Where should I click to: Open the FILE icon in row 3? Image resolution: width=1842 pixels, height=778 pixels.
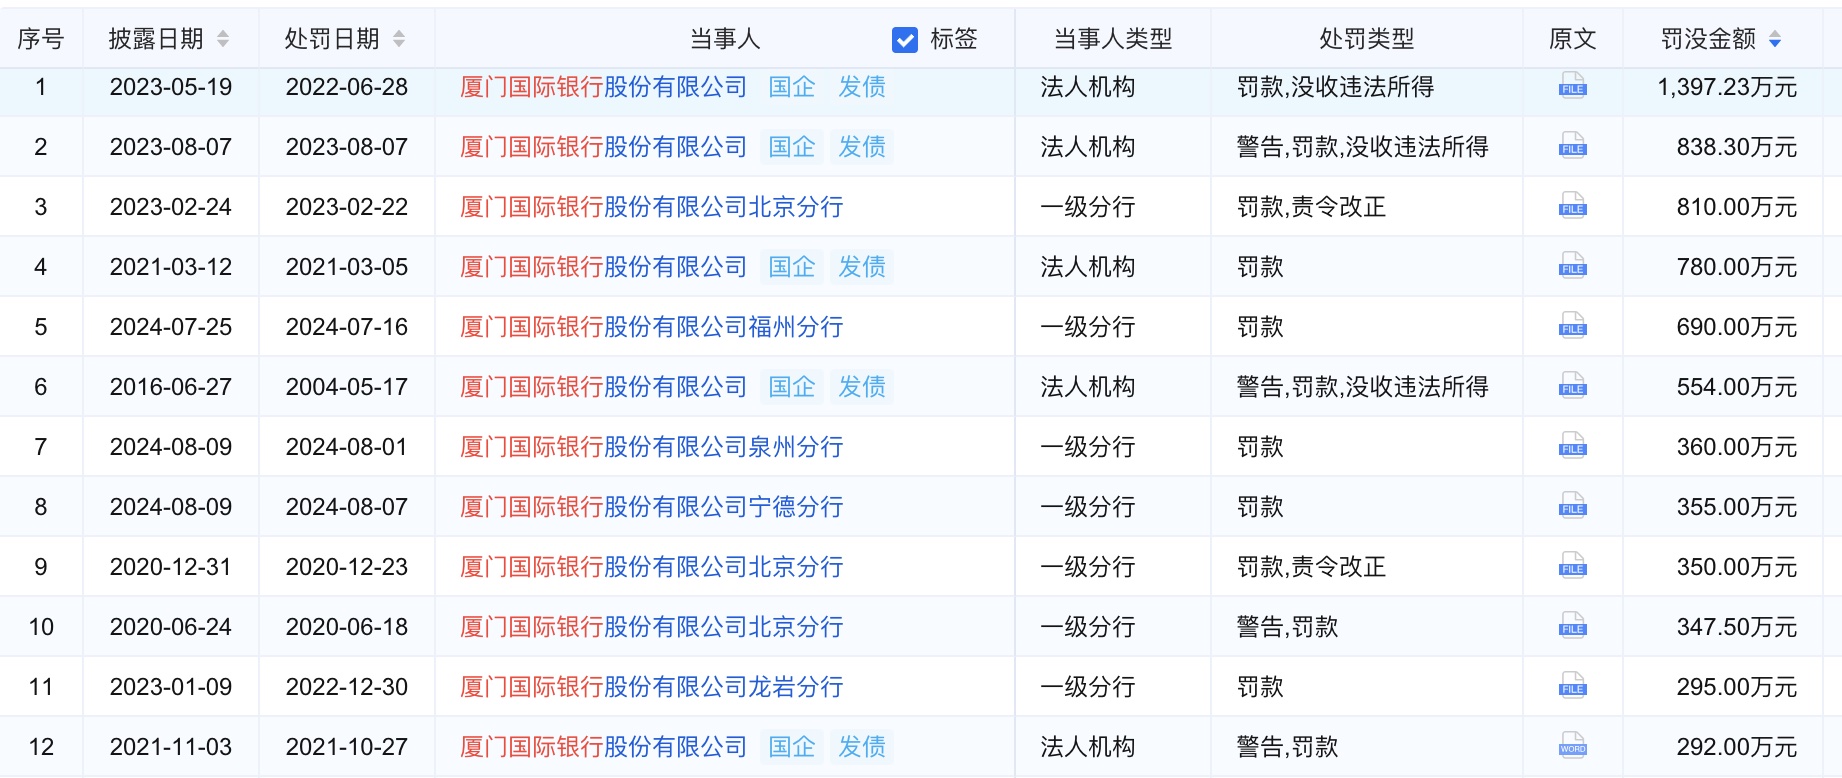point(1572,206)
